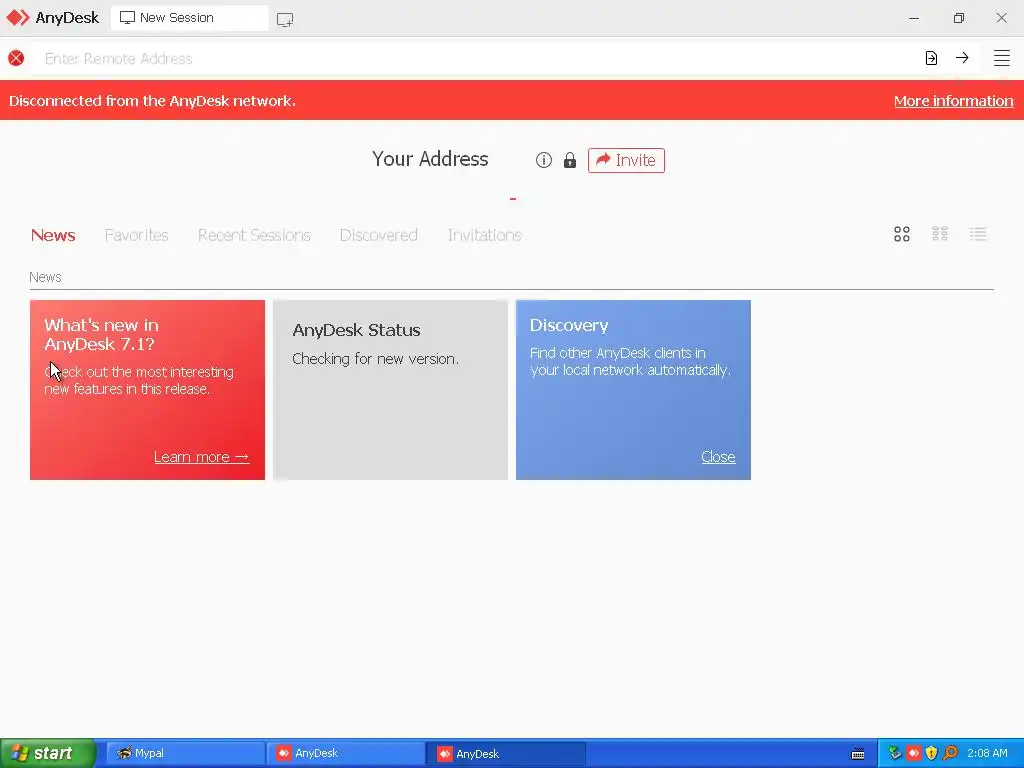Switch to the News tab
The image size is (1024, 768).
click(53, 235)
